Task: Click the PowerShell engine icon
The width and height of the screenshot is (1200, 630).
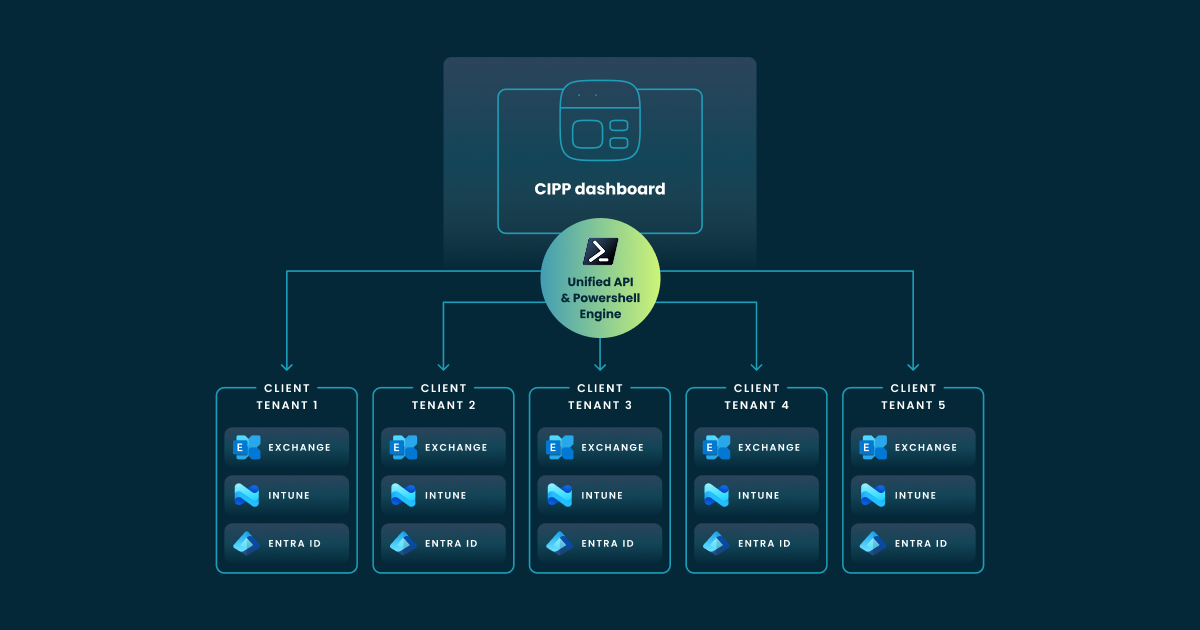Action: click(x=600, y=250)
